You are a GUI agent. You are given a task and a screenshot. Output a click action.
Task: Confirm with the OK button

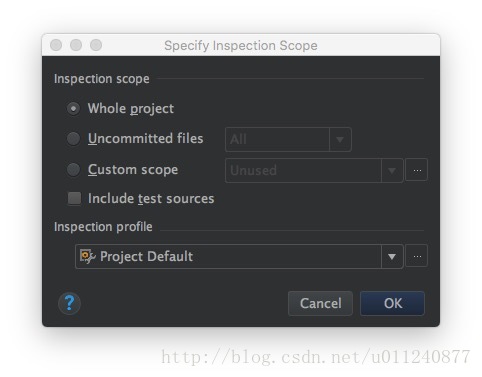[x=392, y=303]
